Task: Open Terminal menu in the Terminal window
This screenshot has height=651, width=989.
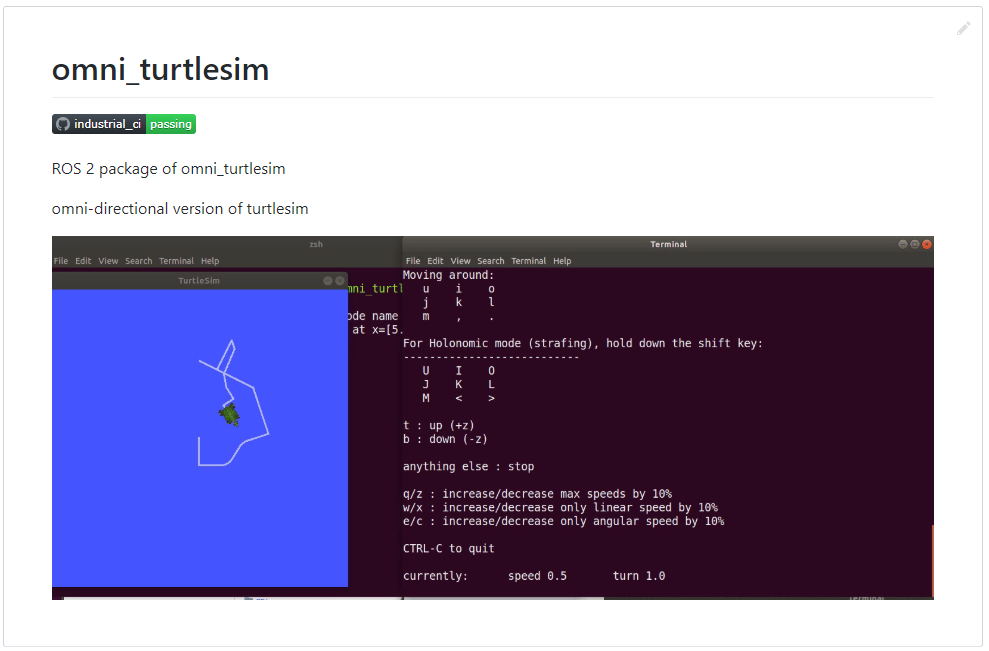Action: pos(528,261)
